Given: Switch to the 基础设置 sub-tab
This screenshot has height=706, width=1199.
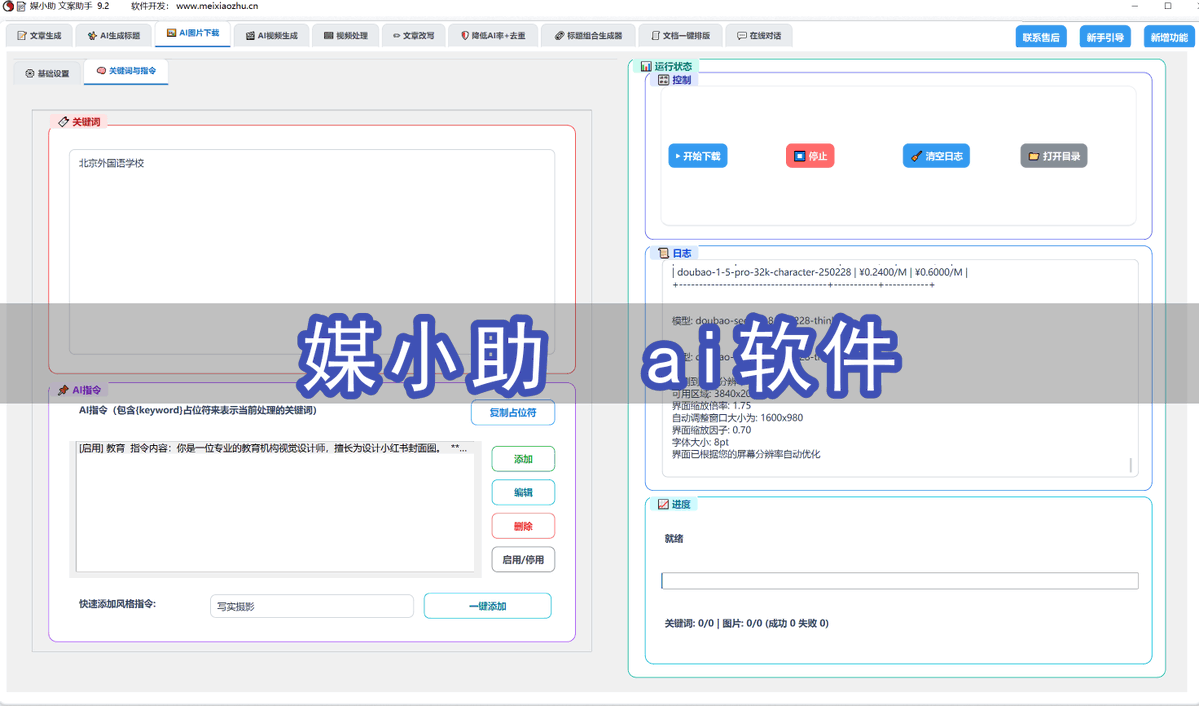Looking at the screenshot, I should click(x=47, y=73).
